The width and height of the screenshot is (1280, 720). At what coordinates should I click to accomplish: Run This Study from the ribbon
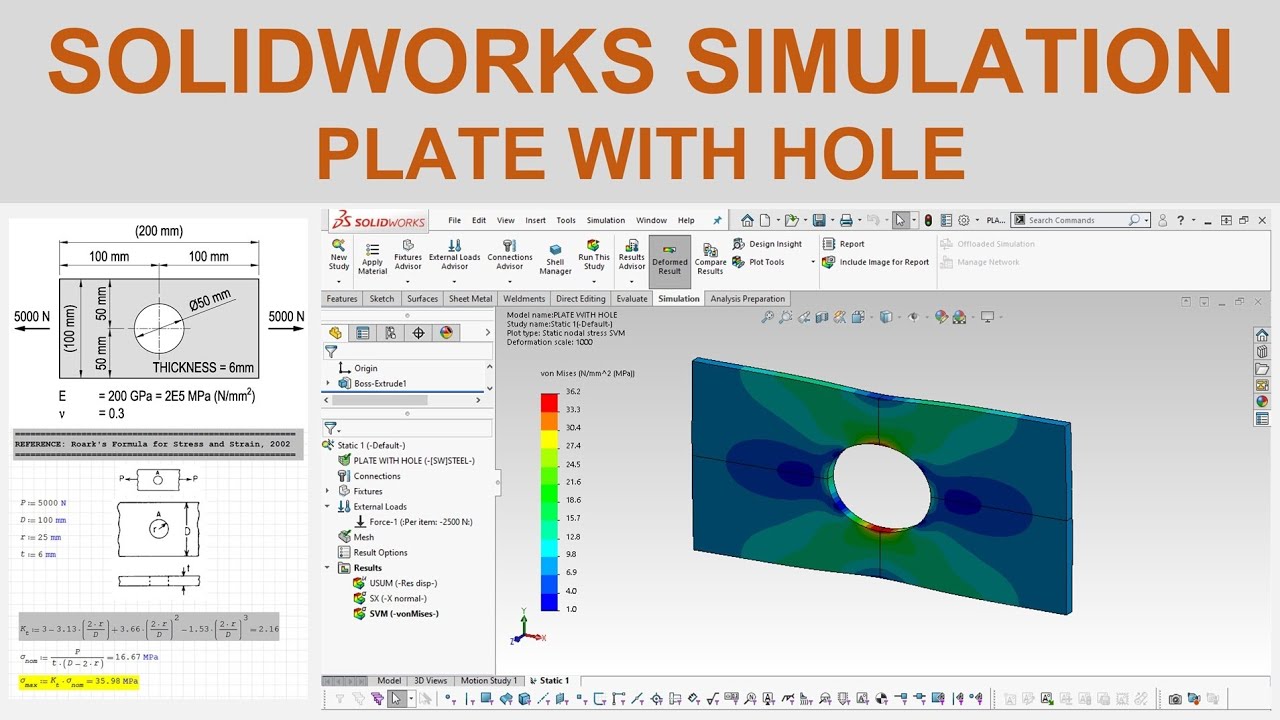tap(594, 256)
